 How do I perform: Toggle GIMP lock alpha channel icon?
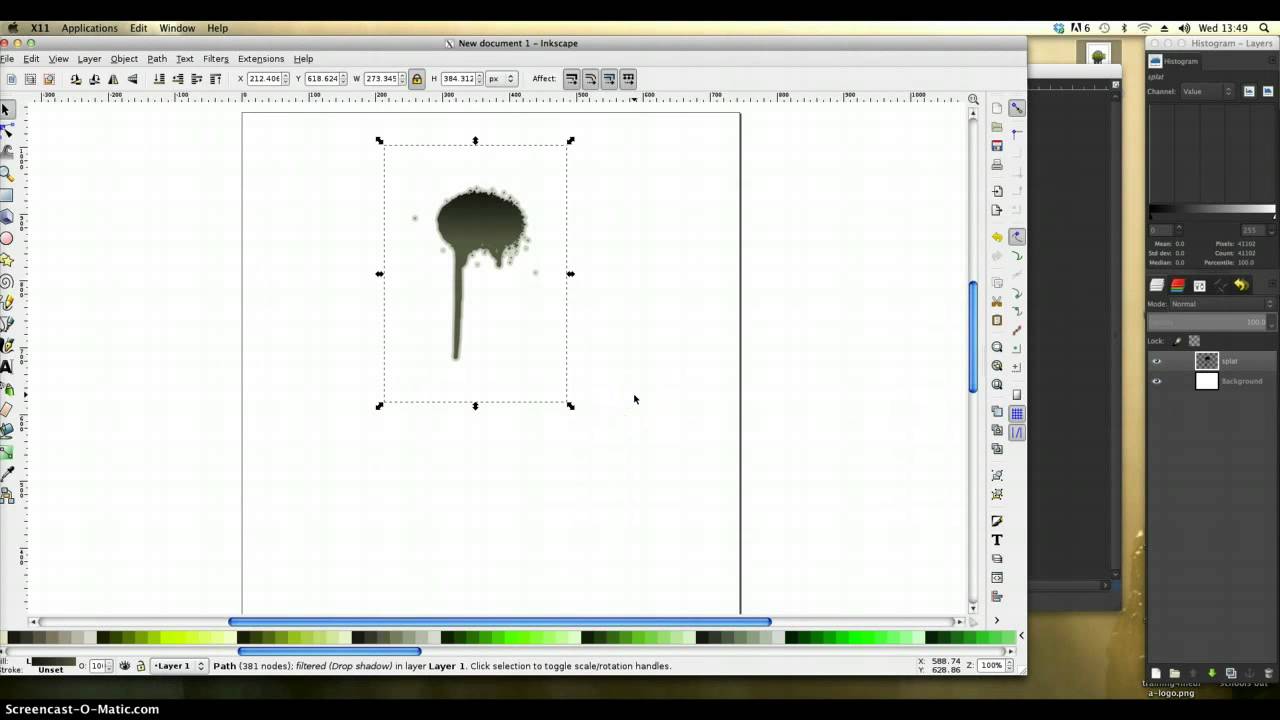click(1194, 341)
